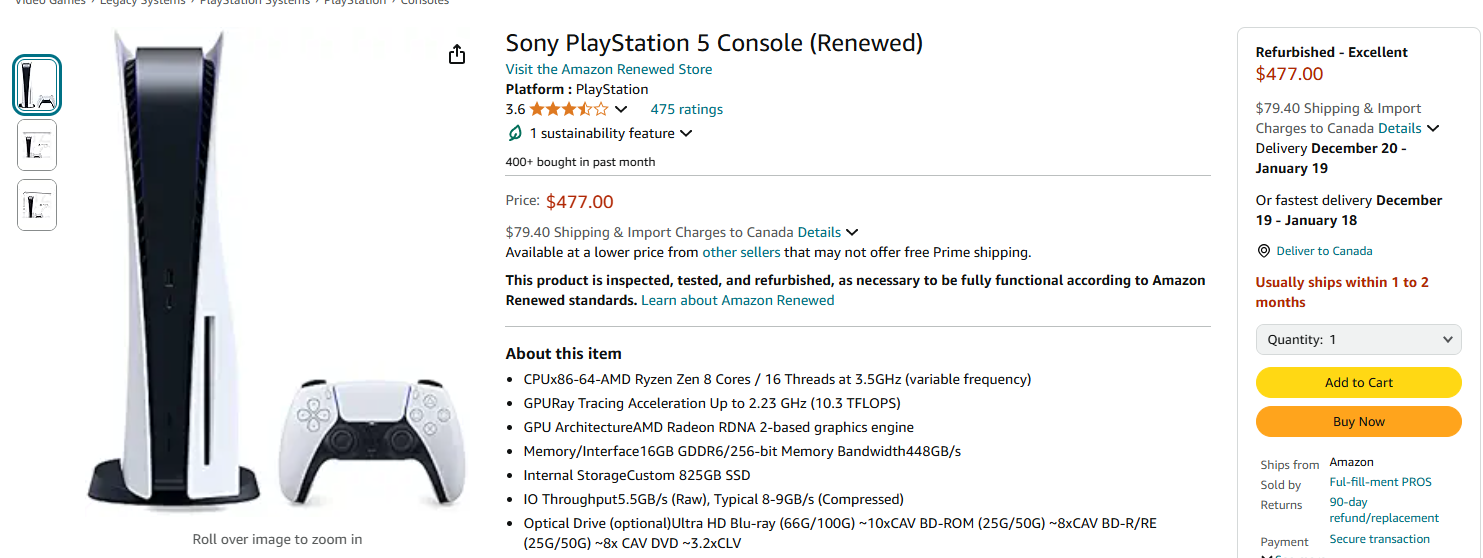The height and width of the screenshot is (558, 1483).
Task: Click the share icon above product image
Action: coord(457,55)
